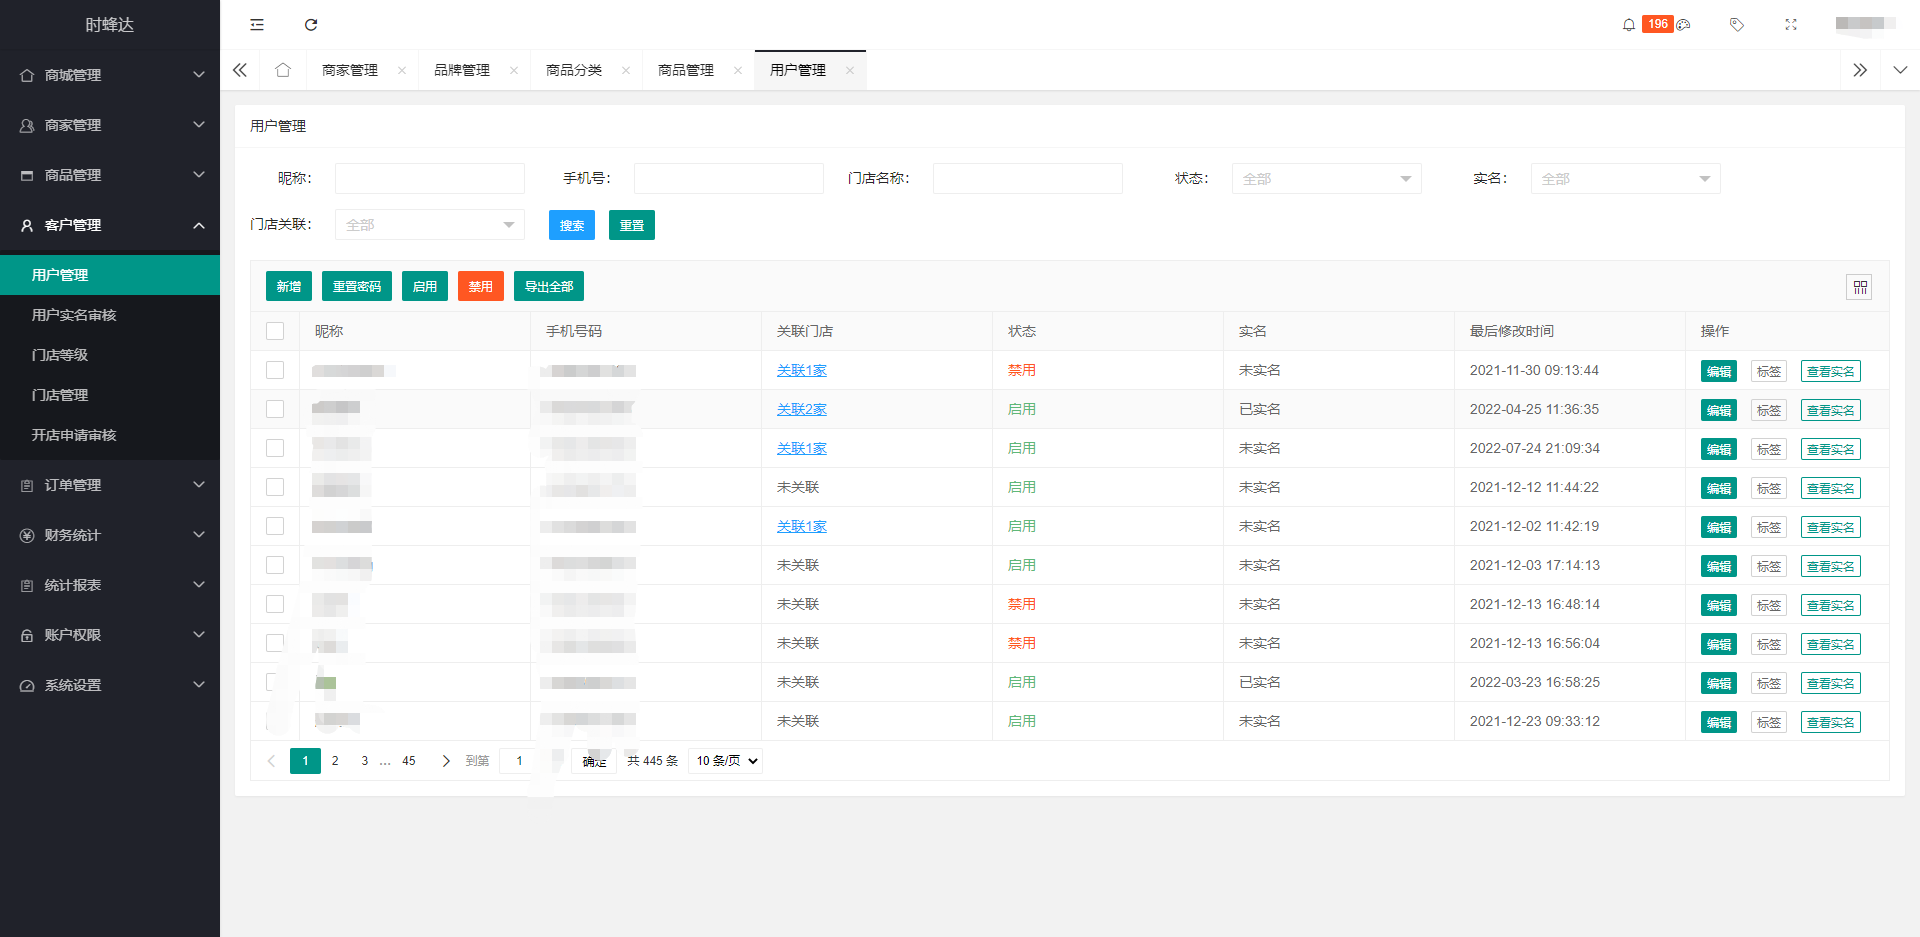Screen dimensions: 1920x937
Task: Open the tab options dropdown arrow at far right
Action: tap(1900, 70)
